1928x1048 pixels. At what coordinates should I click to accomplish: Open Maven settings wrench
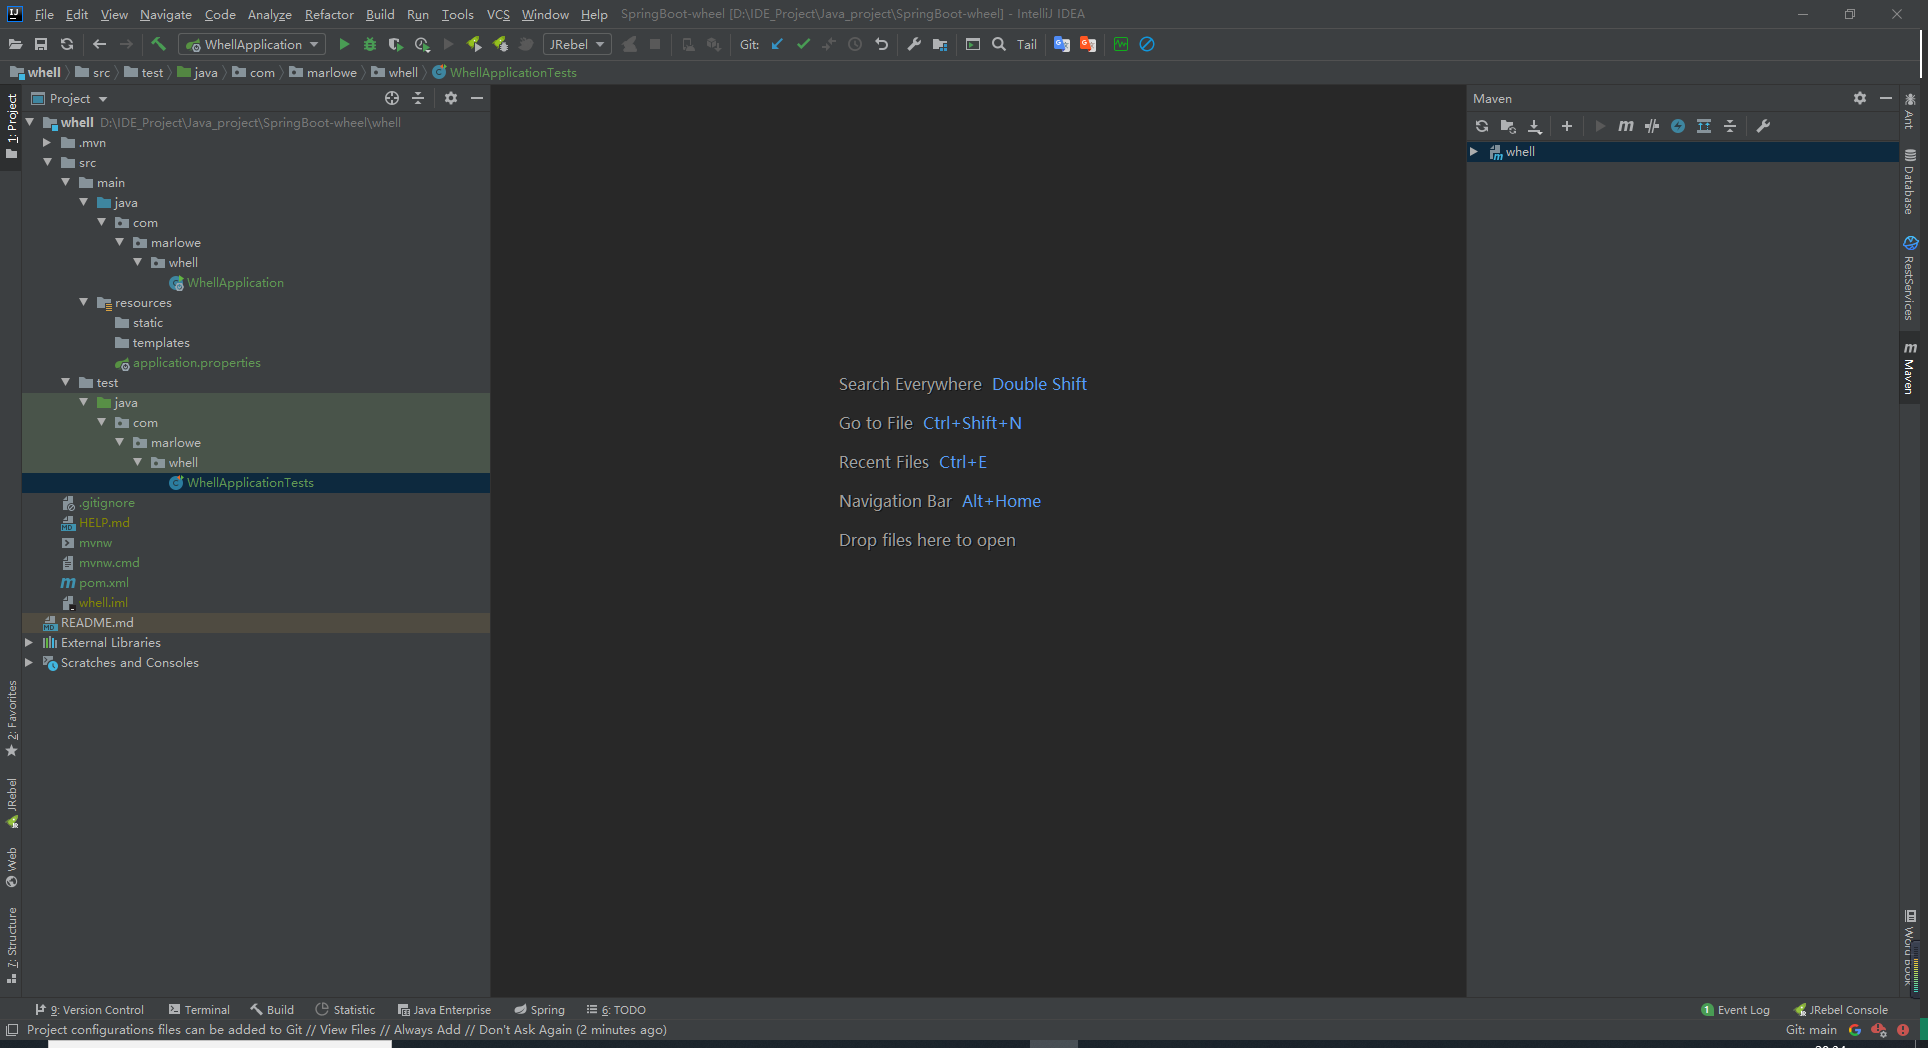point(1763,126)
